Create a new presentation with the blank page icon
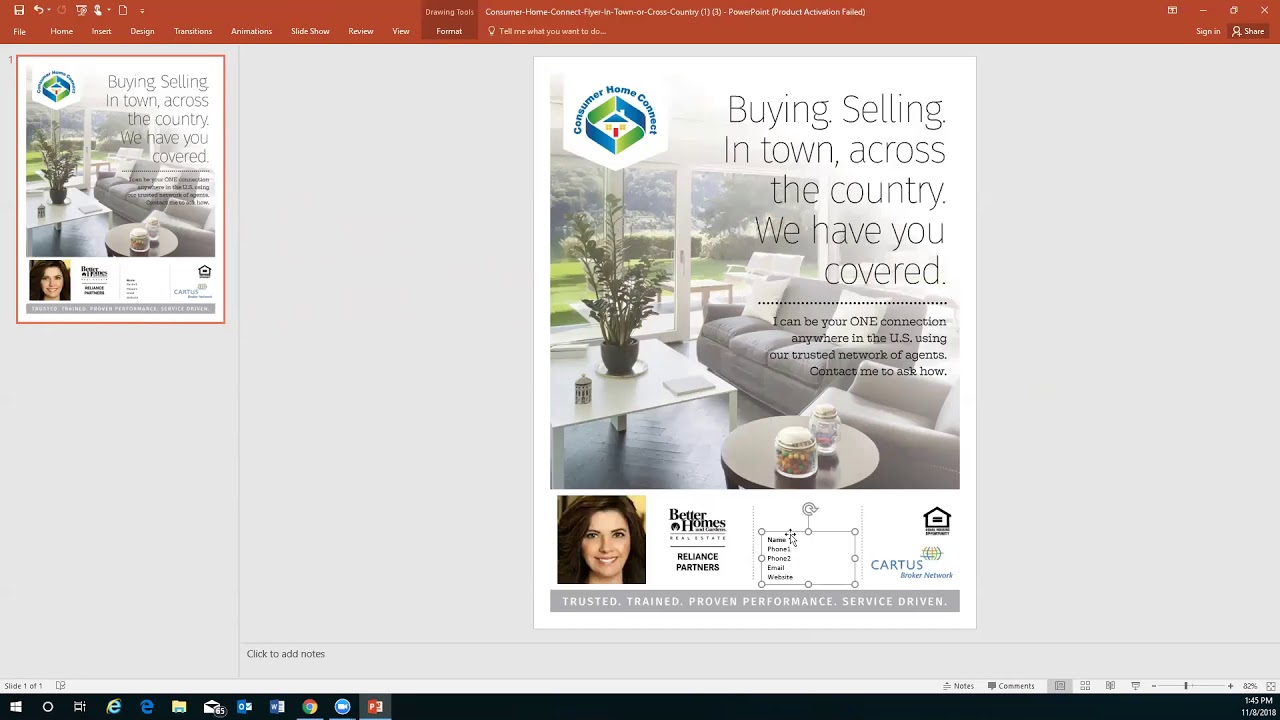 point(123,10)
